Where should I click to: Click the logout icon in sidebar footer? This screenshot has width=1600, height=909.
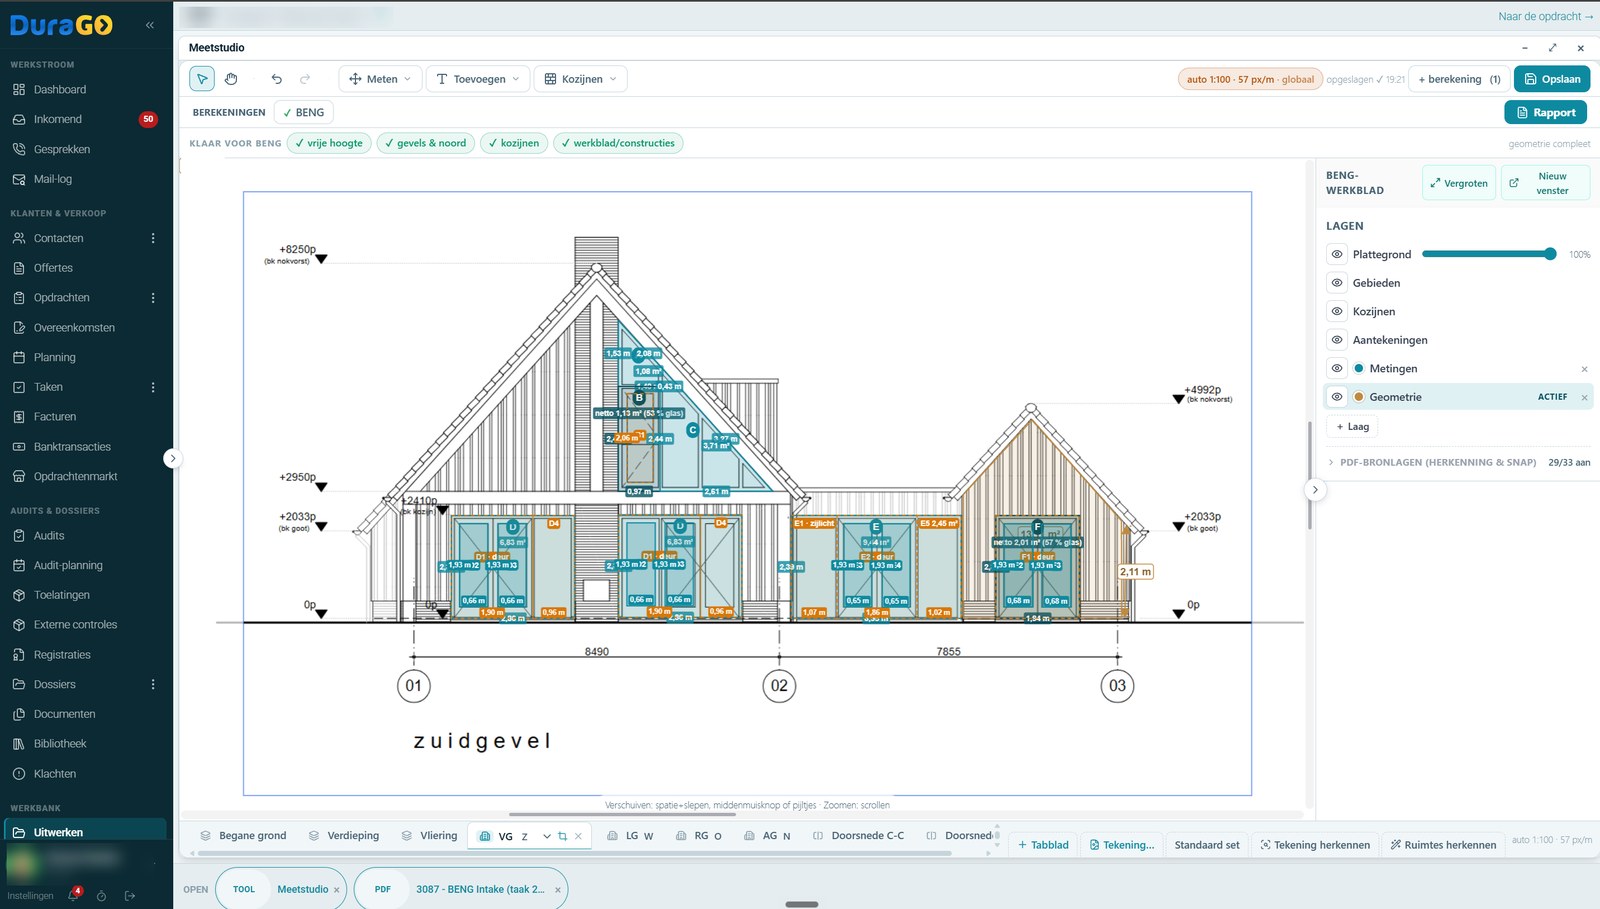pos(130,896)
